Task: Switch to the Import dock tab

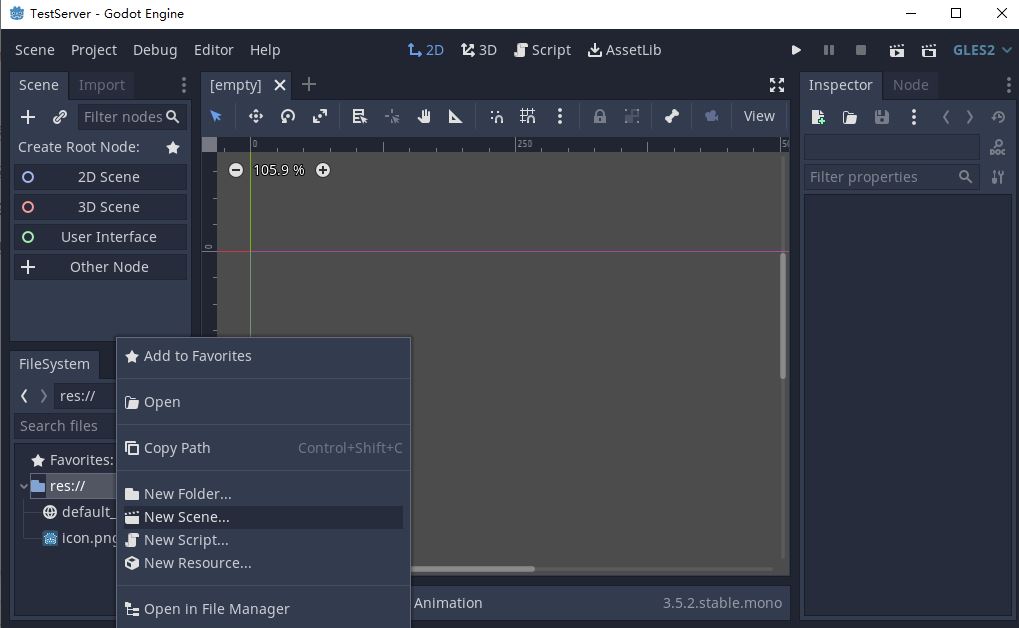Action: (x=101, y=85)
